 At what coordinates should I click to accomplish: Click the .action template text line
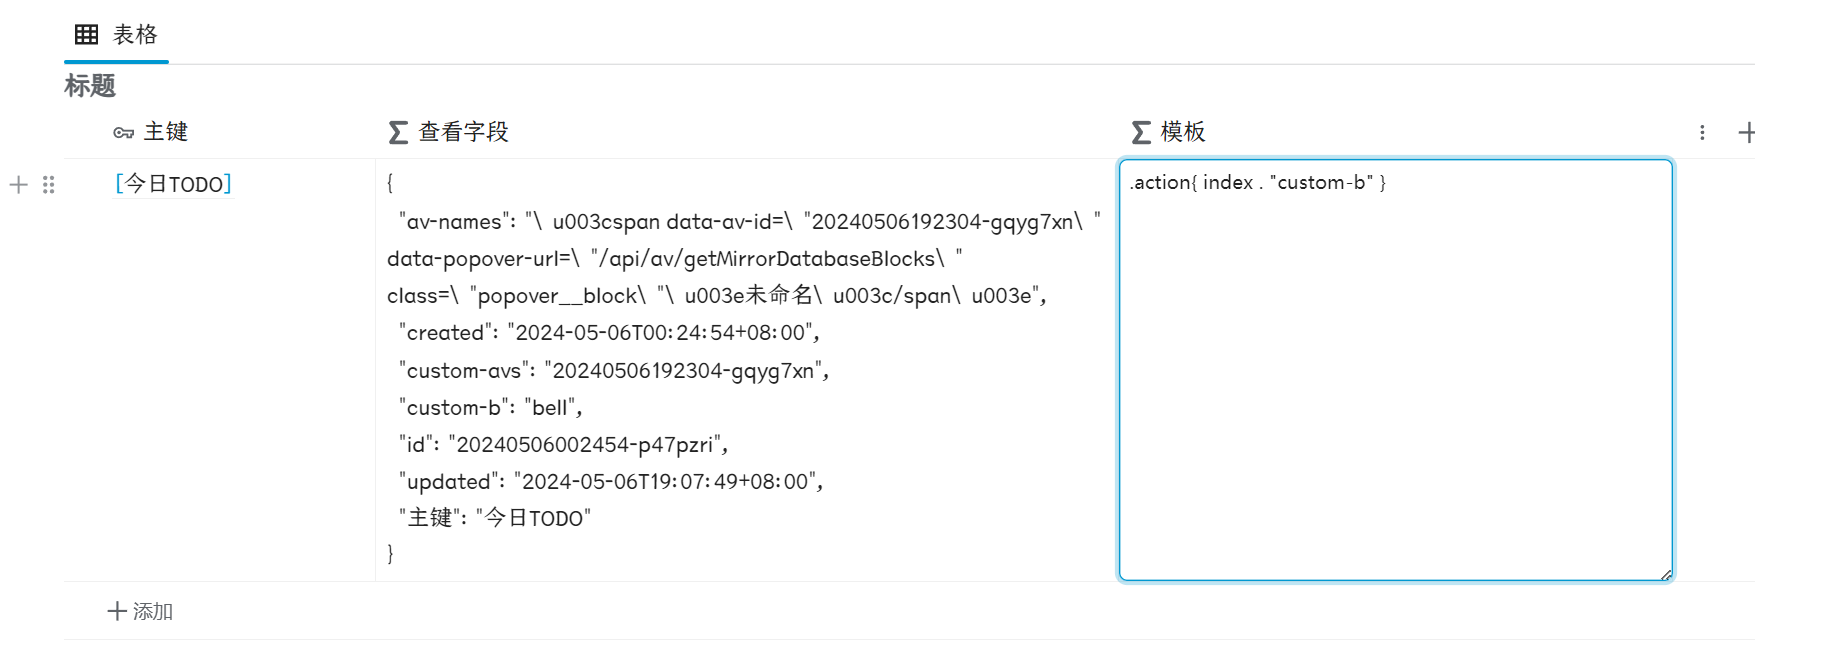coord(1258,182)
